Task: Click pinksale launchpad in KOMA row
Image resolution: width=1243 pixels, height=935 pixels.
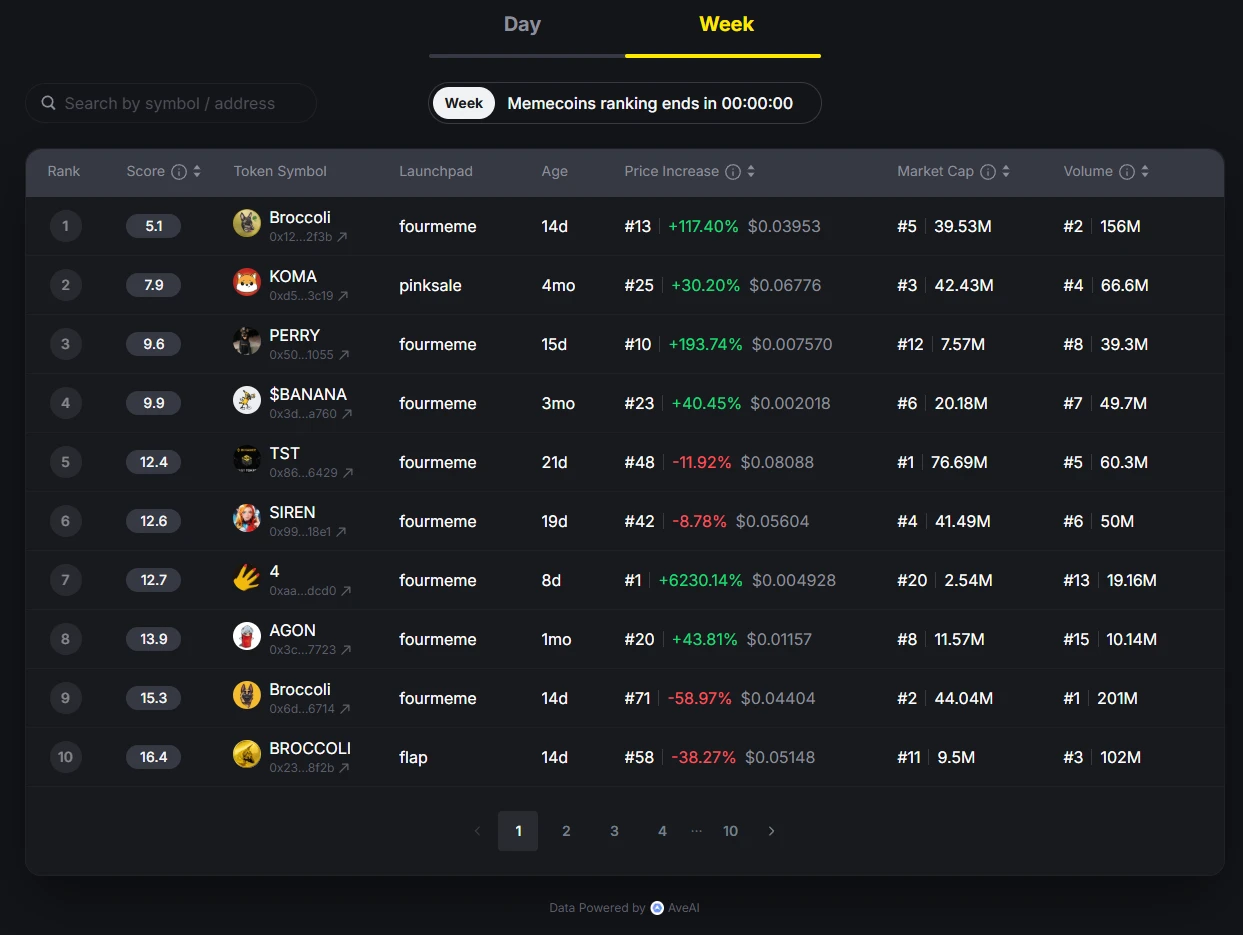Action: [x=430, y=285]
